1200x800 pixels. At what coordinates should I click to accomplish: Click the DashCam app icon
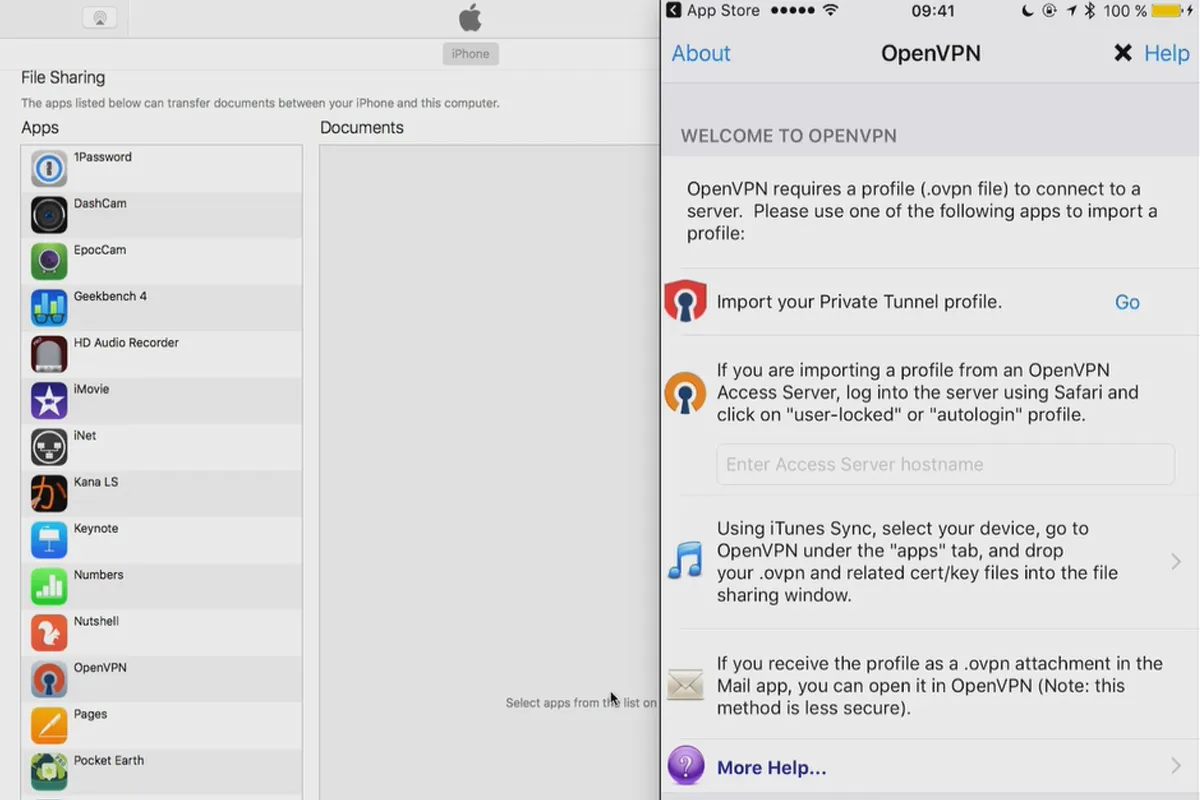(49, 215)
